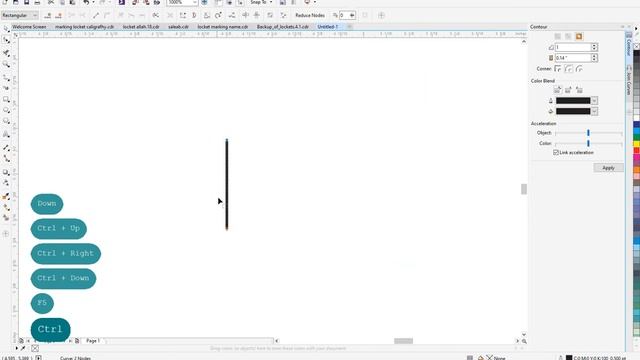The width and height of the screenshot is (640, 360).
Task: Toggle the Link acceleration checkbox
Action: click(x=556, y=152)
